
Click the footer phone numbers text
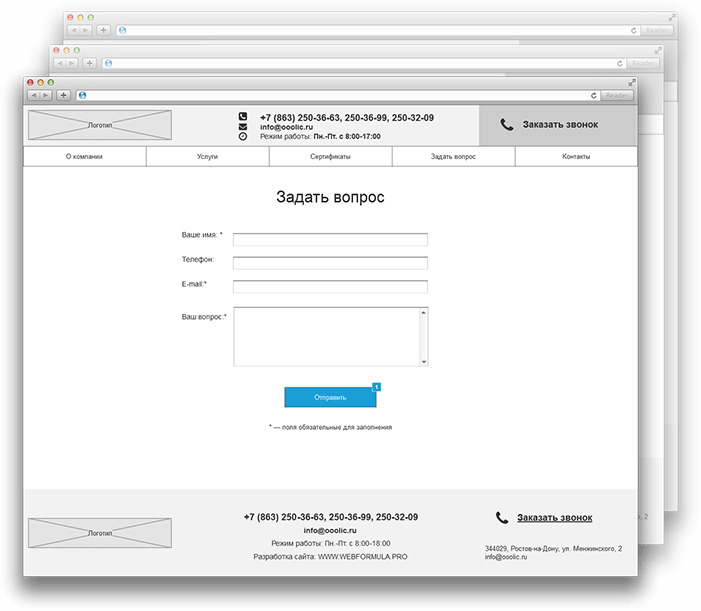click(x=331, y=517)
